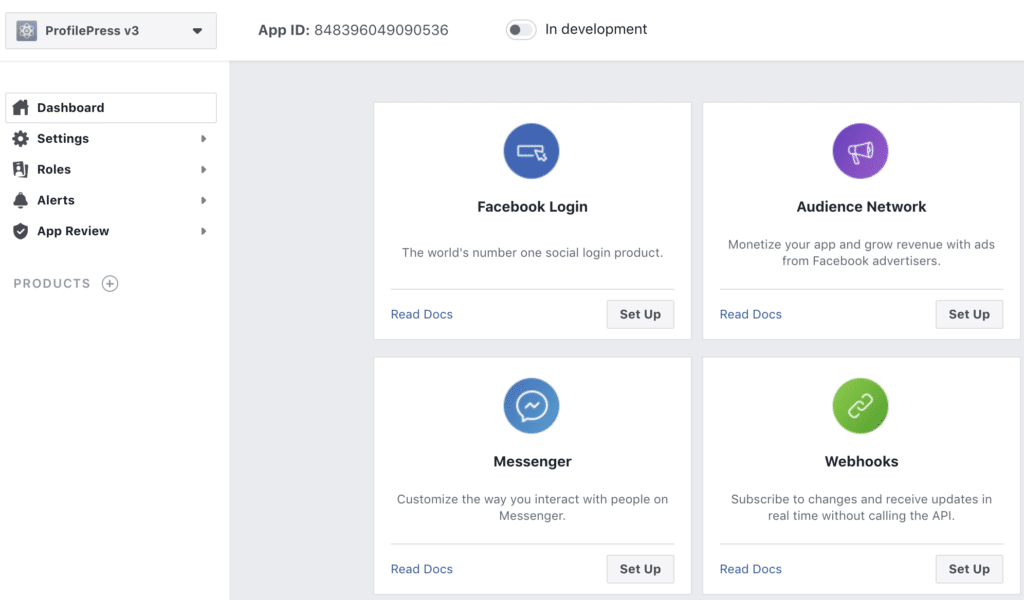Open Read Docs for Webhooks
The height and width of the screenshot is (600, 1024).
coord(750,569)
